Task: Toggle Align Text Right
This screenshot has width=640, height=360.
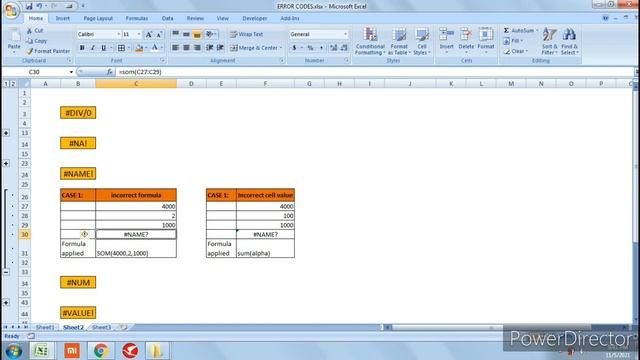Action: tap(197, 48)
